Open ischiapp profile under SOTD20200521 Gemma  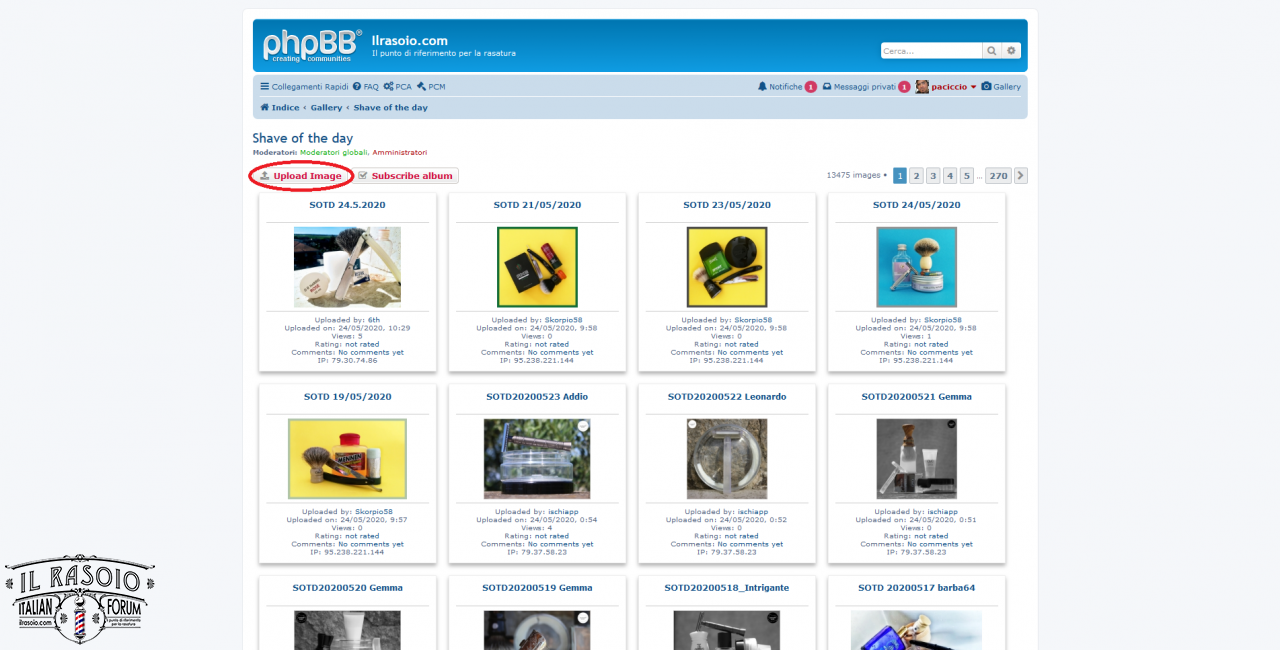[942, 512]
